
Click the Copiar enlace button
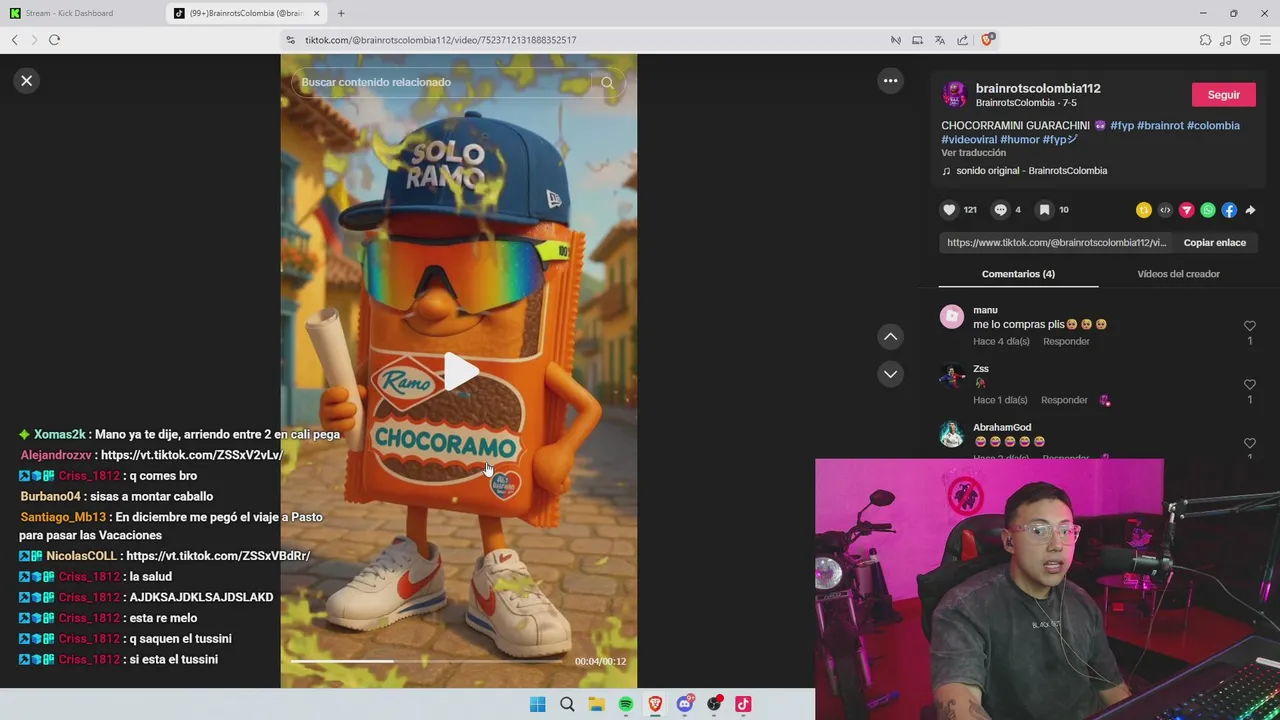coord(1214,243)
